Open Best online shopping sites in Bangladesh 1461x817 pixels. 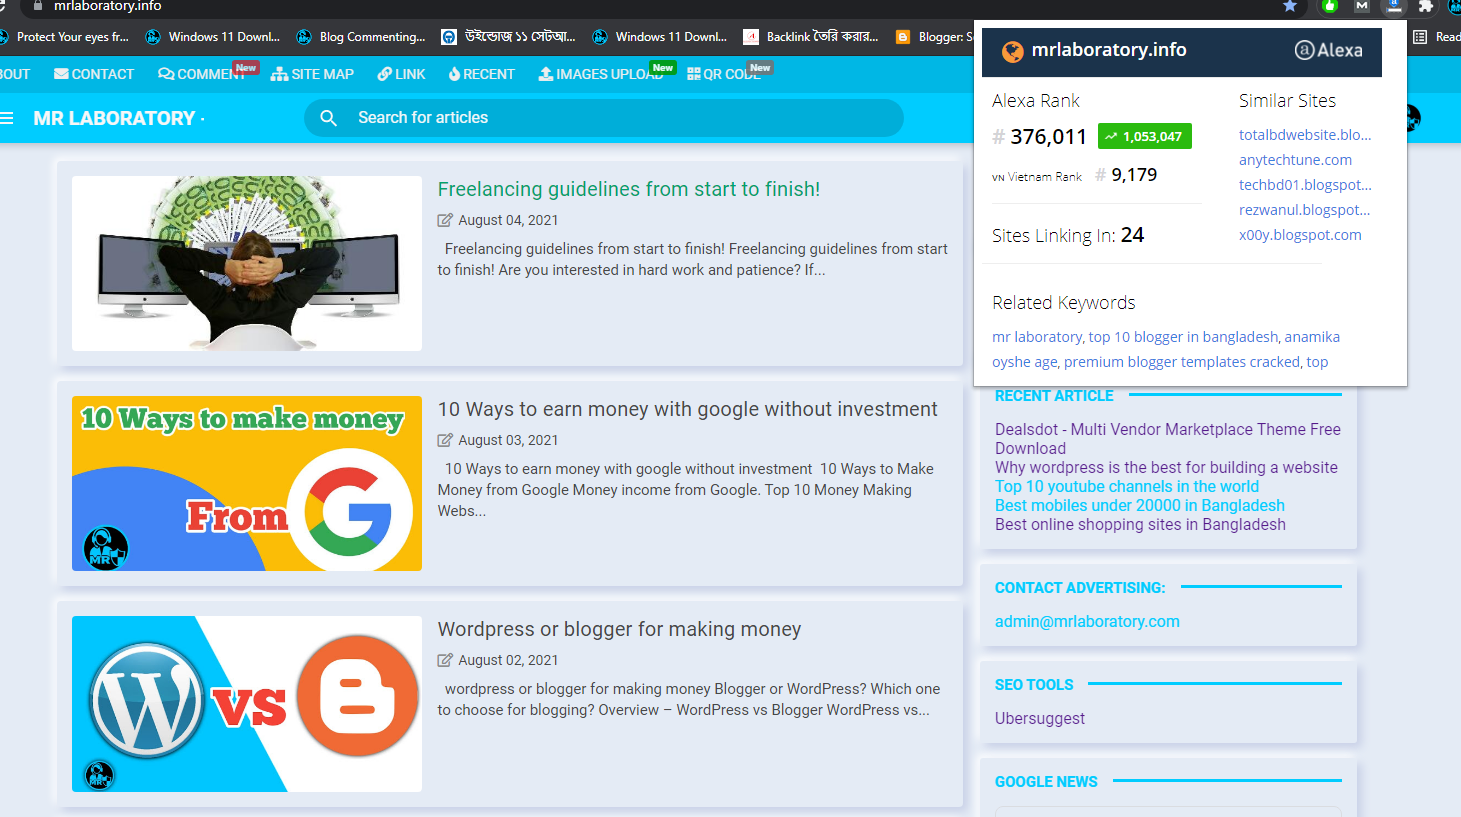coord(1140,525)
